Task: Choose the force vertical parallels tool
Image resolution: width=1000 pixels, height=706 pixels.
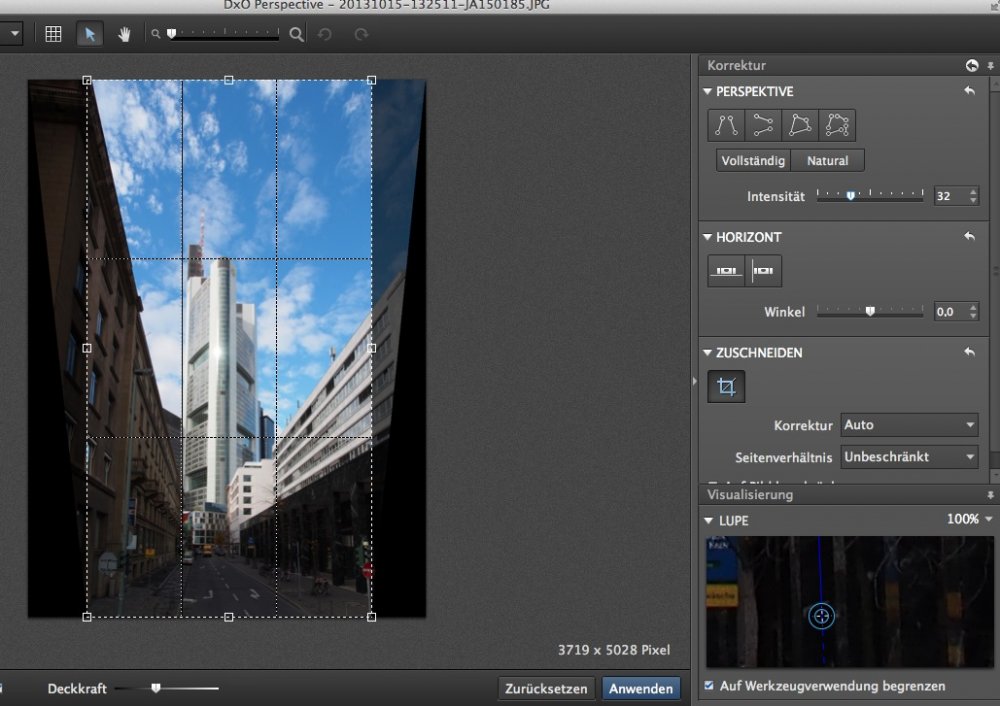Action: pos(726,125)
